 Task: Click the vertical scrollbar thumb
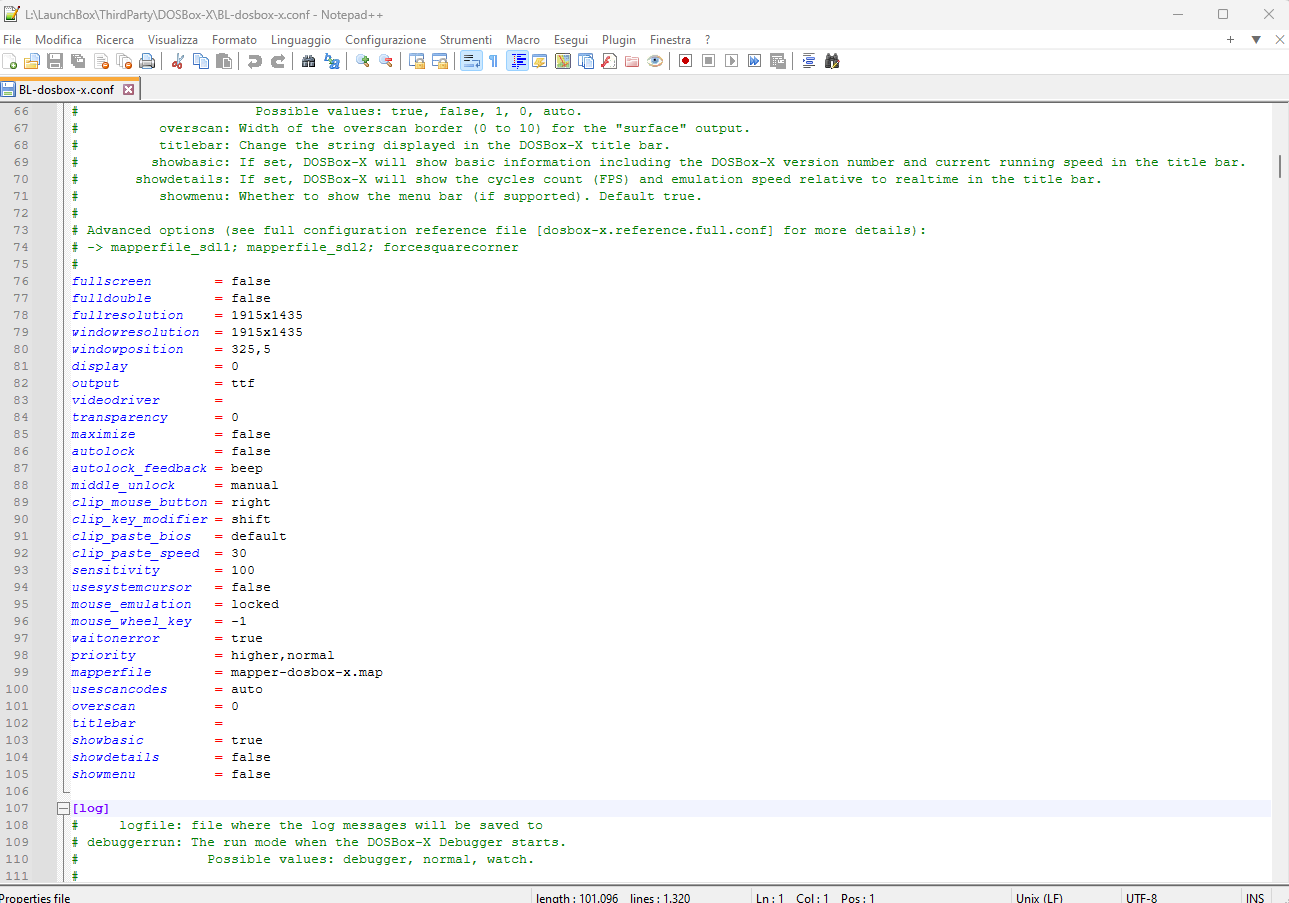pos(1280,166)
